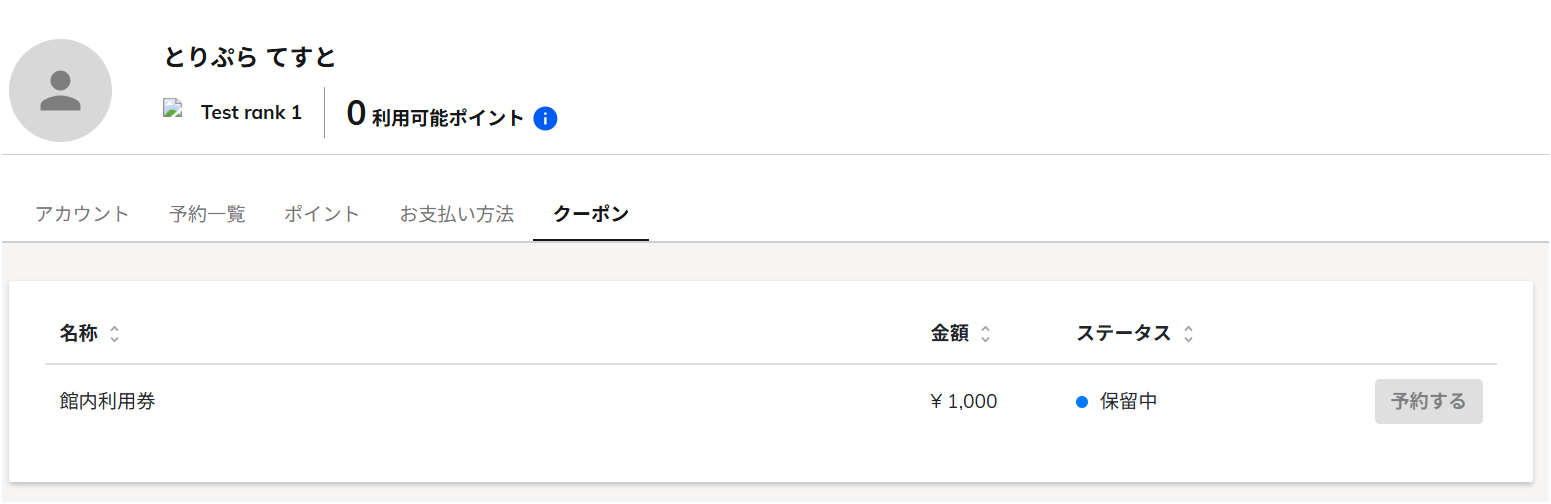The height and width of the screenshot is (504, 1551).
Task: Click the blue points info icon
Action: [545, 118]
